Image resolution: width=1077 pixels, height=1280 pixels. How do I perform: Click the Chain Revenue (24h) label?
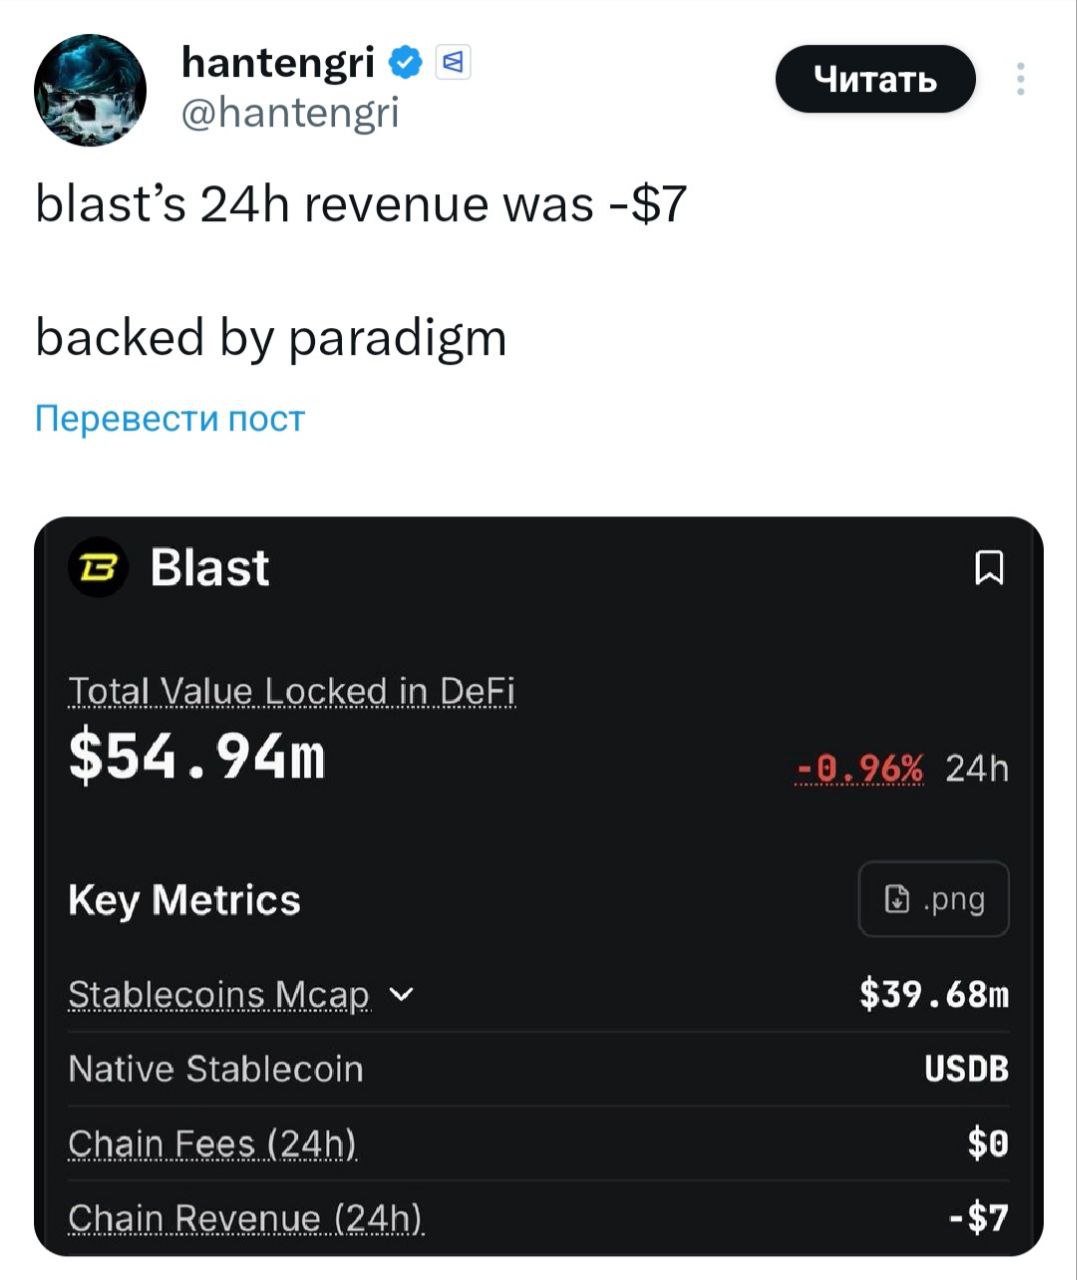245,1218
